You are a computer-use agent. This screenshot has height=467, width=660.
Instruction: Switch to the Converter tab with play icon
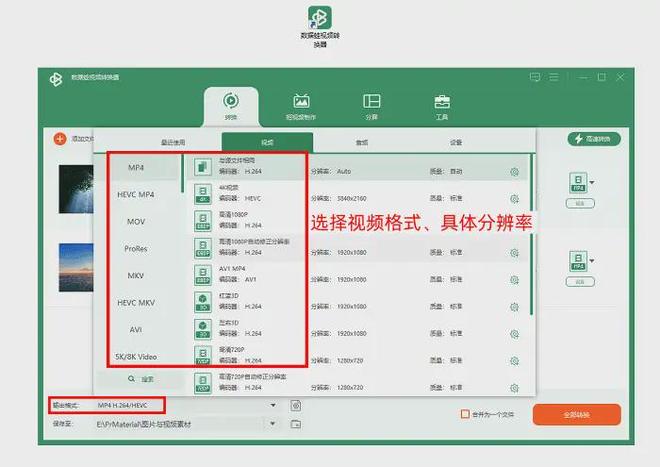click(x=231, y=107)
